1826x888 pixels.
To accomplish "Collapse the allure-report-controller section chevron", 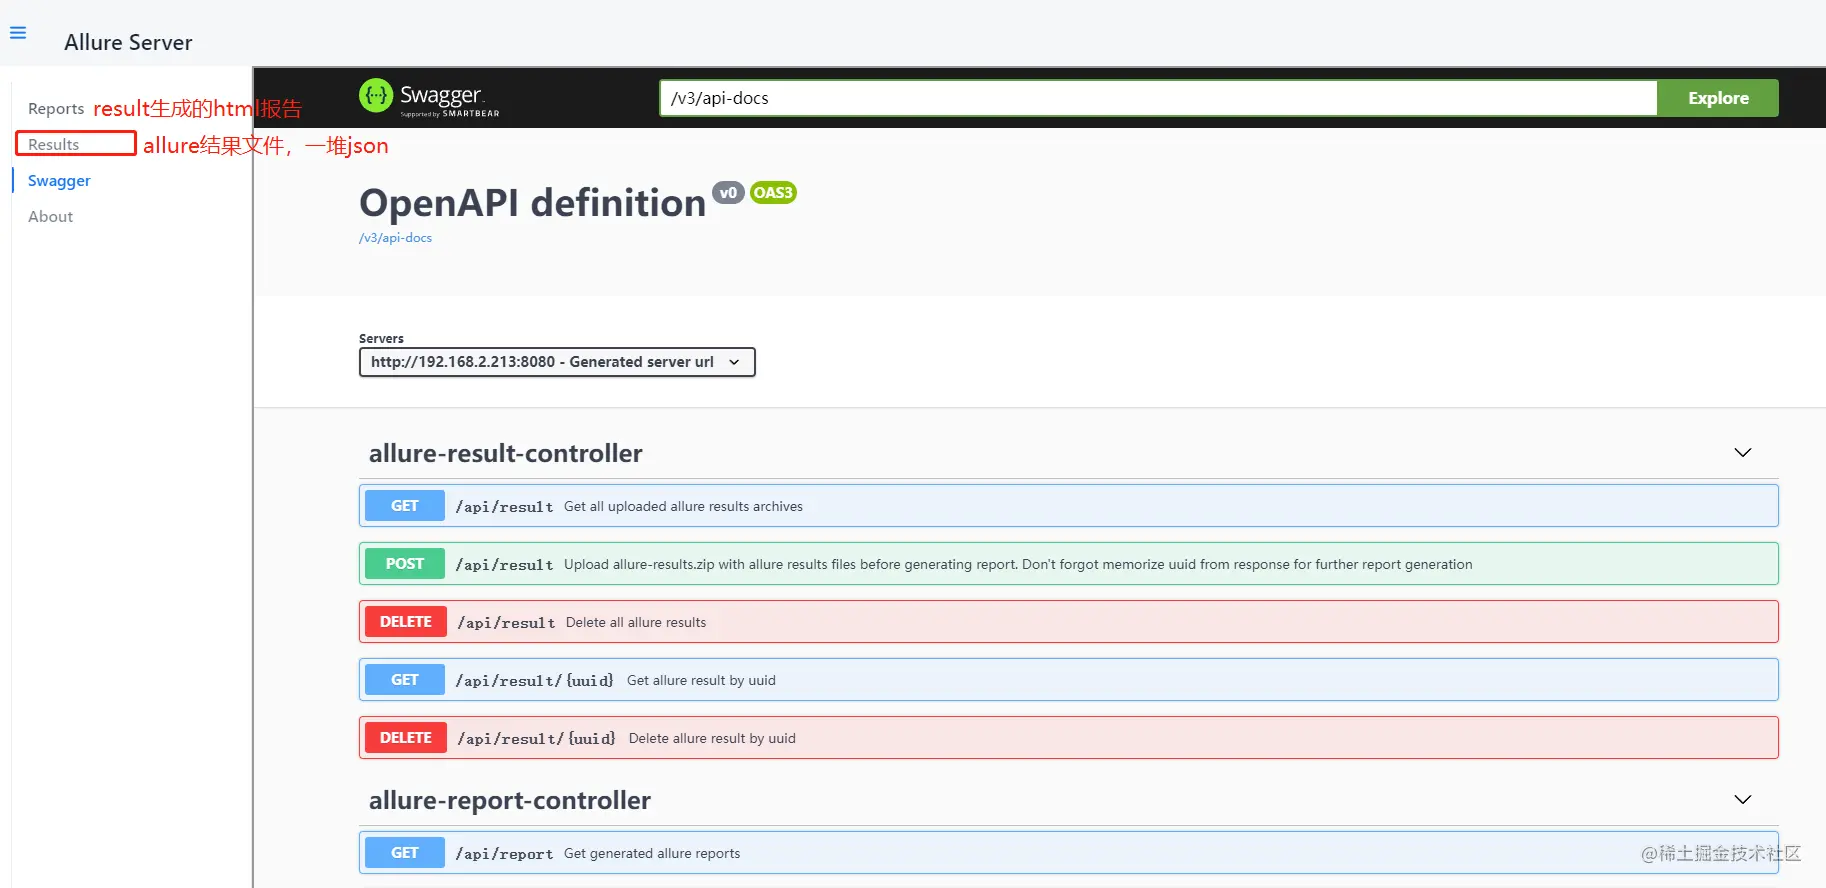I will tap(1743, 800).
